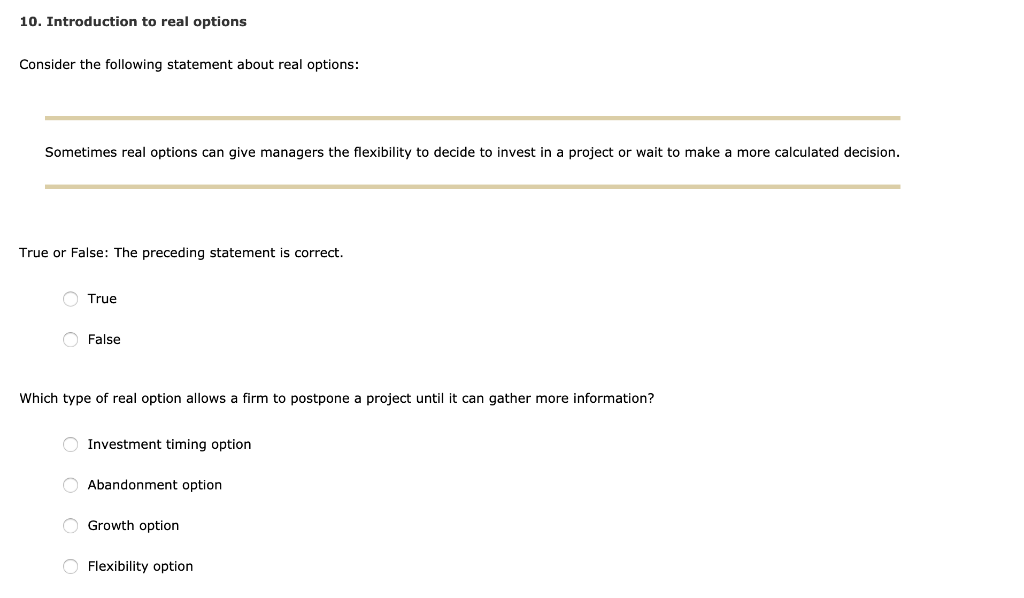Click the False answer label
The image size is (1024, 598).
104,339
